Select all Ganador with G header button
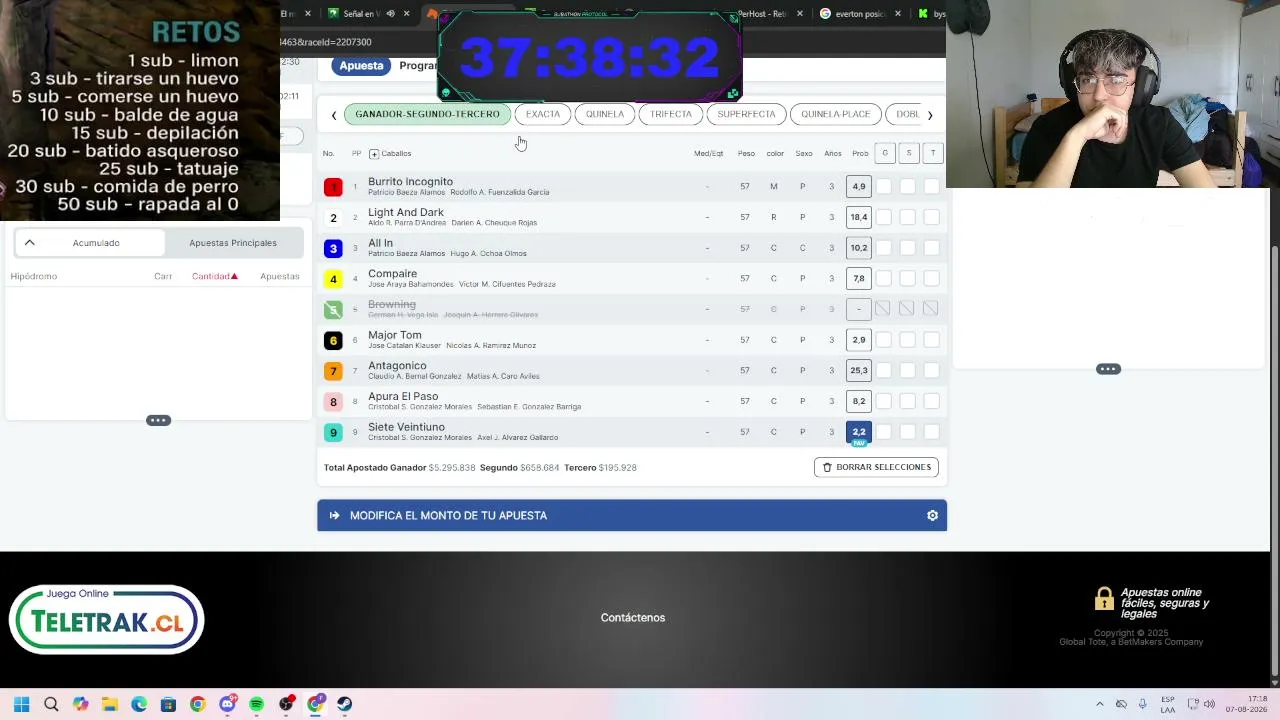 click(x=884, y=153)
